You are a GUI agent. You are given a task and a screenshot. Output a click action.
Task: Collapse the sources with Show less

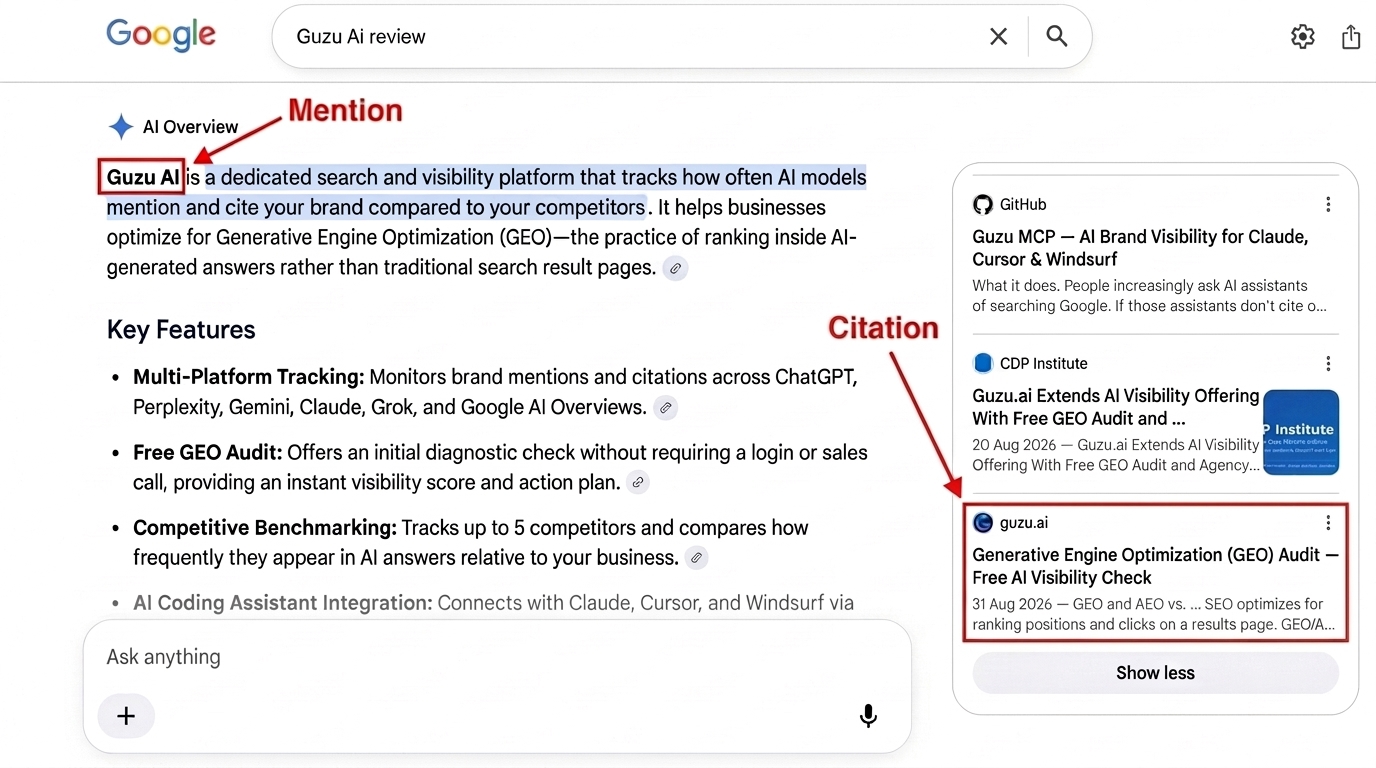[1155, 673]
